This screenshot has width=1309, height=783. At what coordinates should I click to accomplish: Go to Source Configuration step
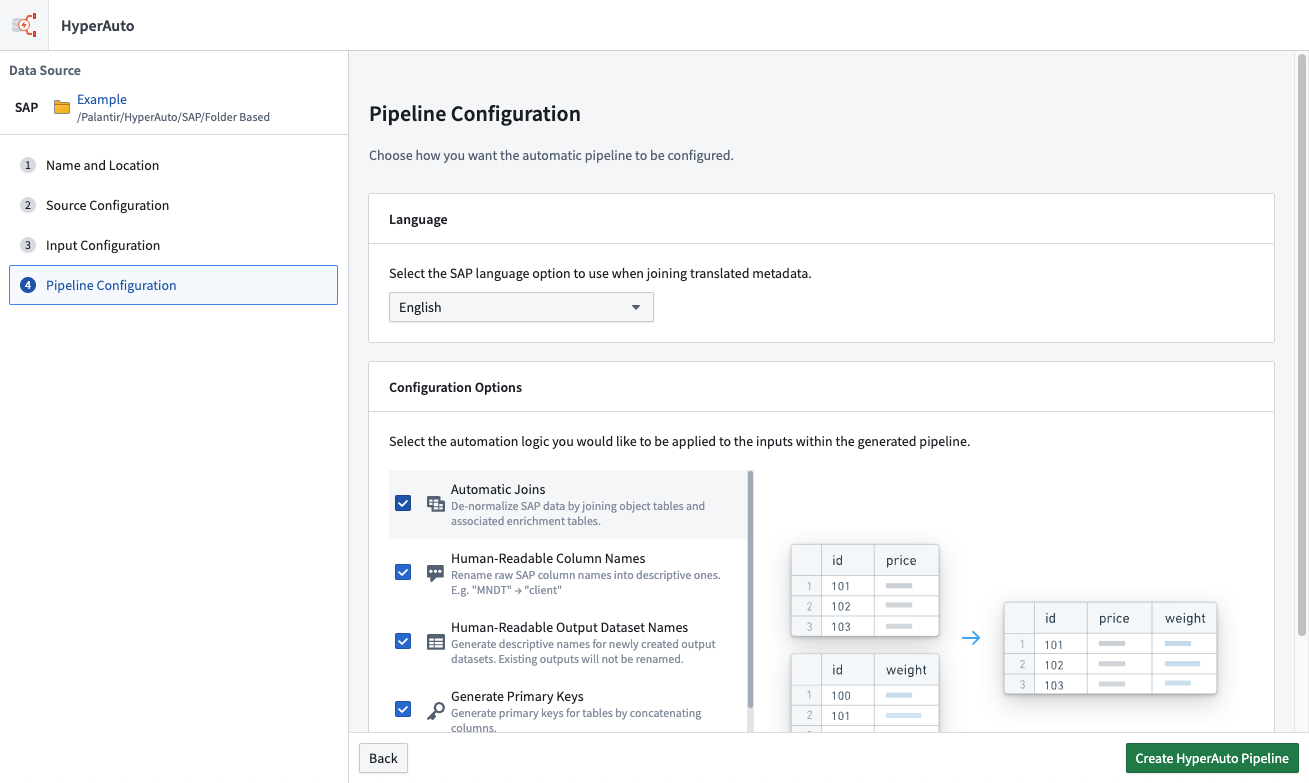[173, 205]
